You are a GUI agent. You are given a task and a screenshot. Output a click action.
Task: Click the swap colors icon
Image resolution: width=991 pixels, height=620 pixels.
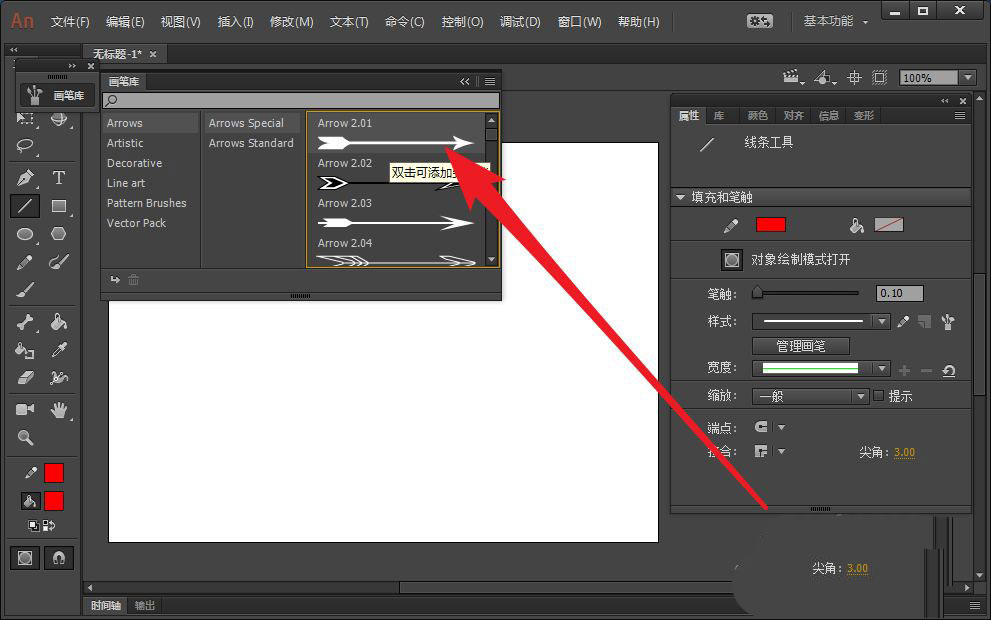(49, 525)
